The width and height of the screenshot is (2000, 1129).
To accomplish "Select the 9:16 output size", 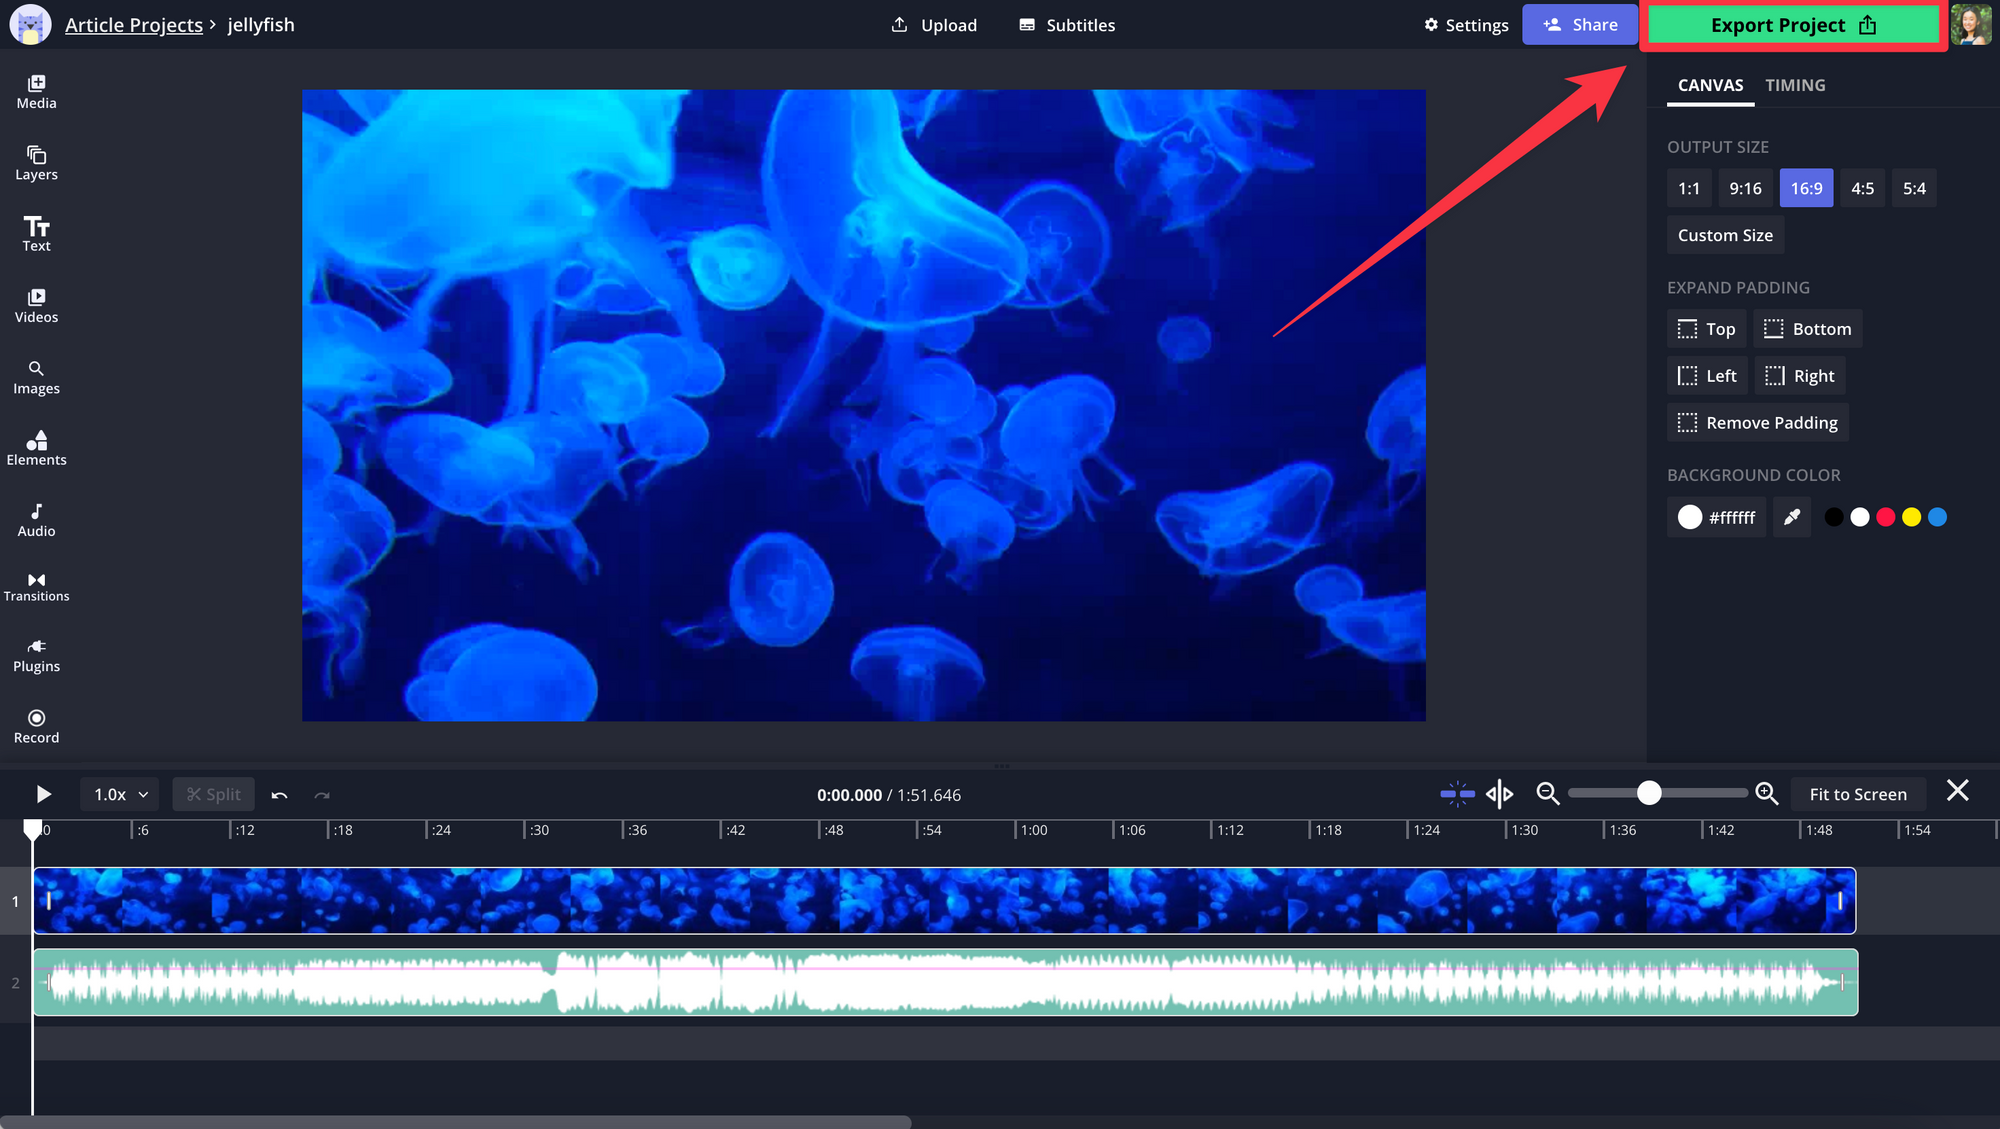I will (x=1745, y=188).
